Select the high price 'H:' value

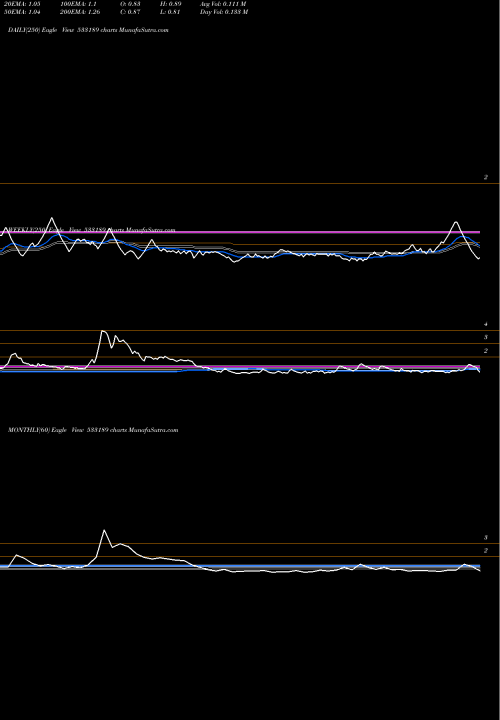tap(170, 4)
